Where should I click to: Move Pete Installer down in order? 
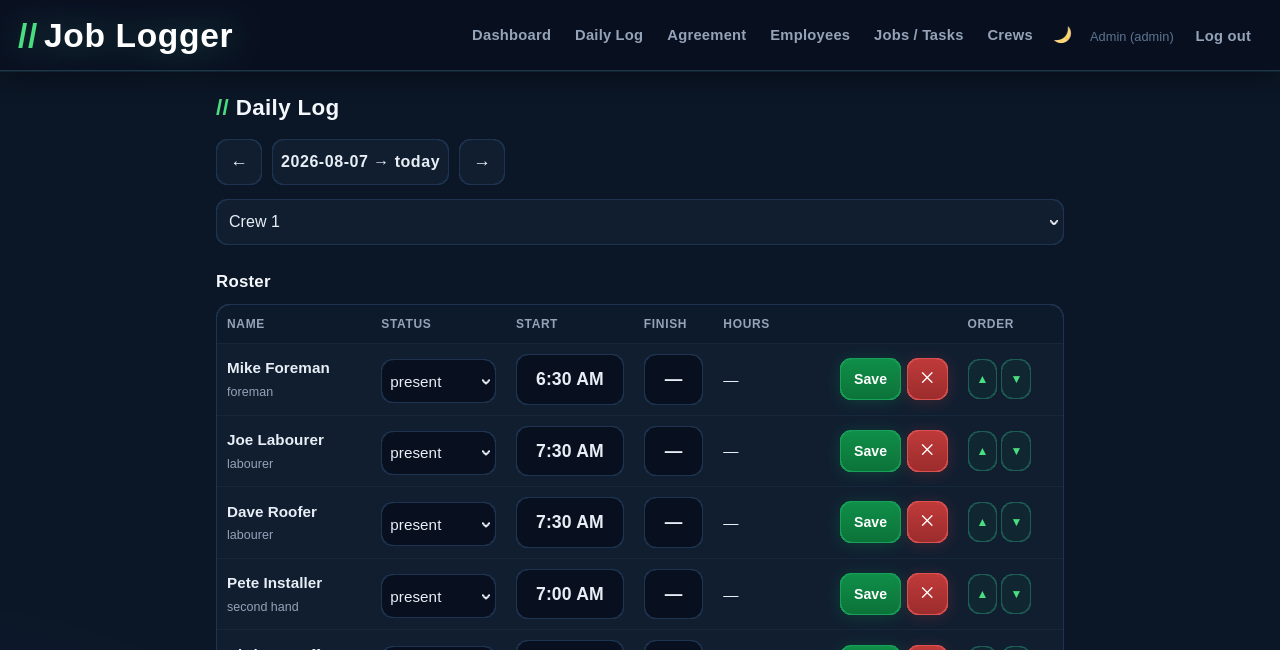coord(1016,594)
